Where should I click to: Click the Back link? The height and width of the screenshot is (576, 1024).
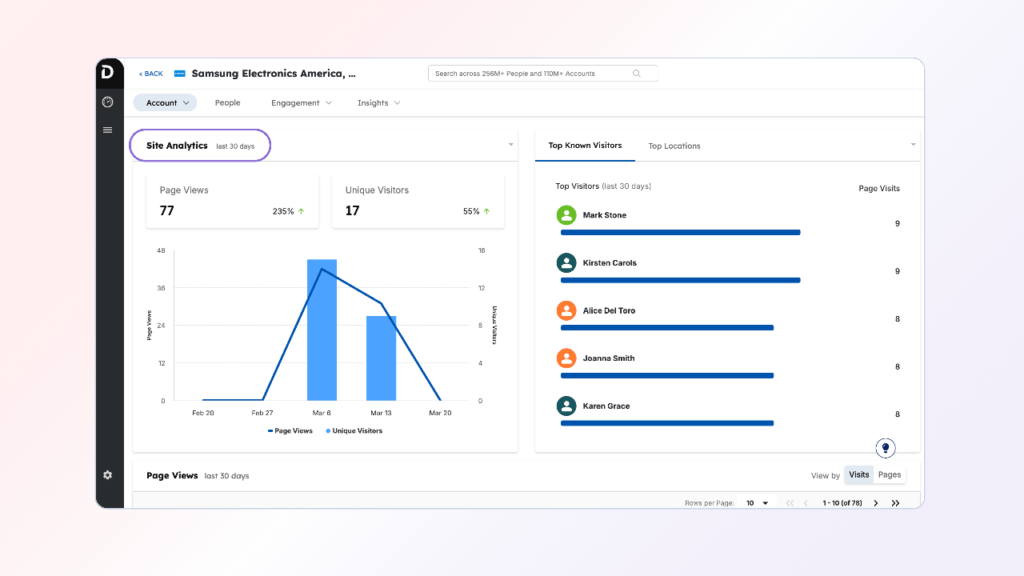pyautogui.click(x=151, y=74)
